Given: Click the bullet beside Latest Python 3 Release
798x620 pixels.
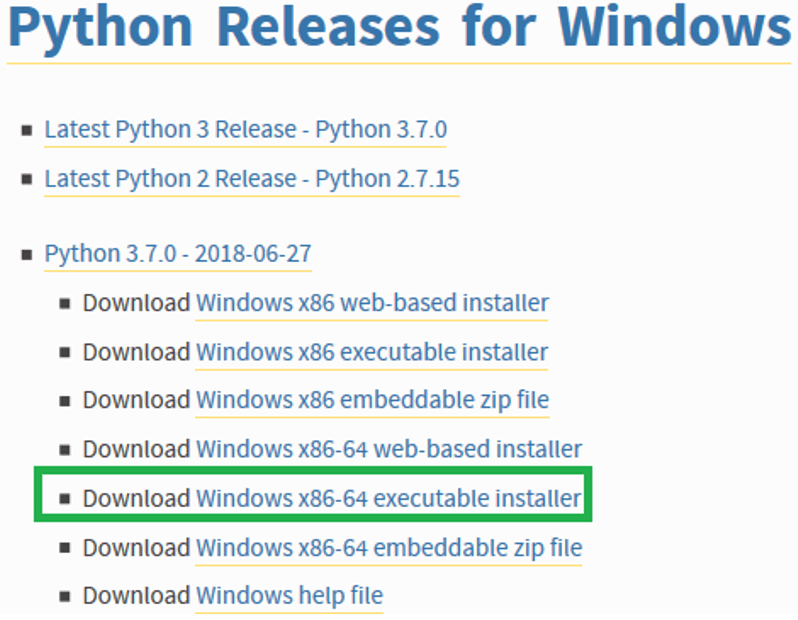Looking at the screenshot, I should coord(26,131).
